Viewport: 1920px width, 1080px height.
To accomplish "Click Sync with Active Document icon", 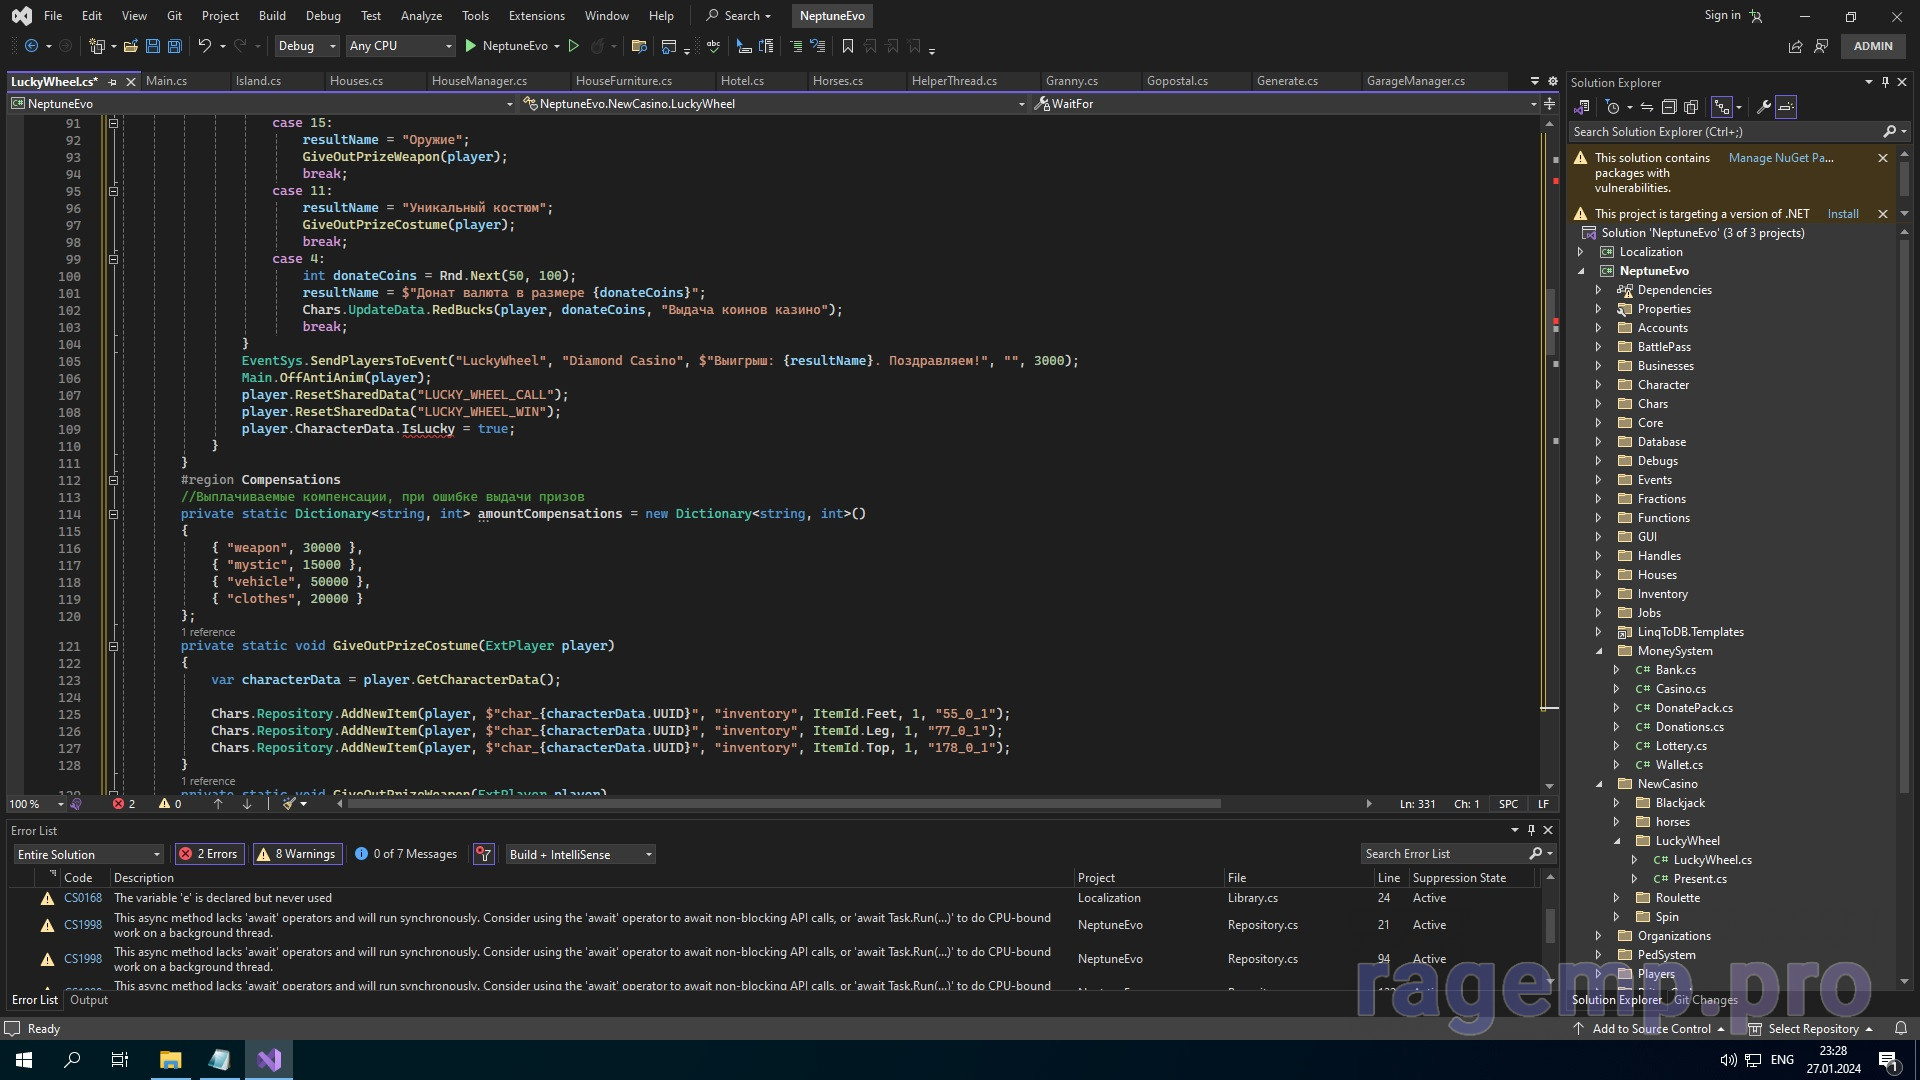I will tap(1647, 107).
